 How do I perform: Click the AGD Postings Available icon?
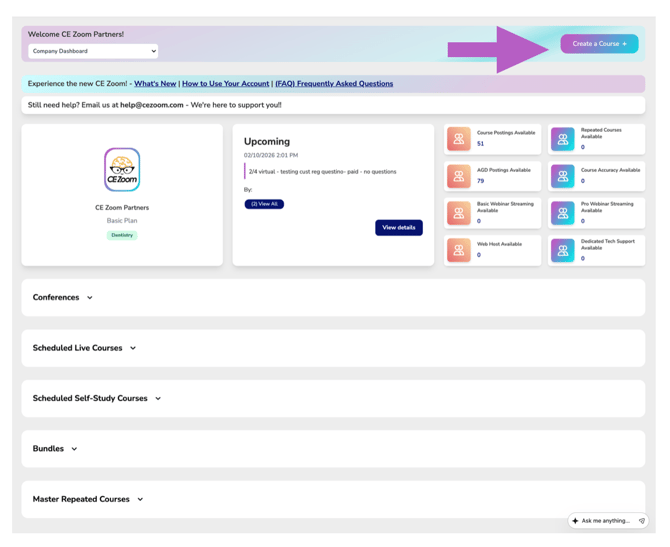point(459,176)
